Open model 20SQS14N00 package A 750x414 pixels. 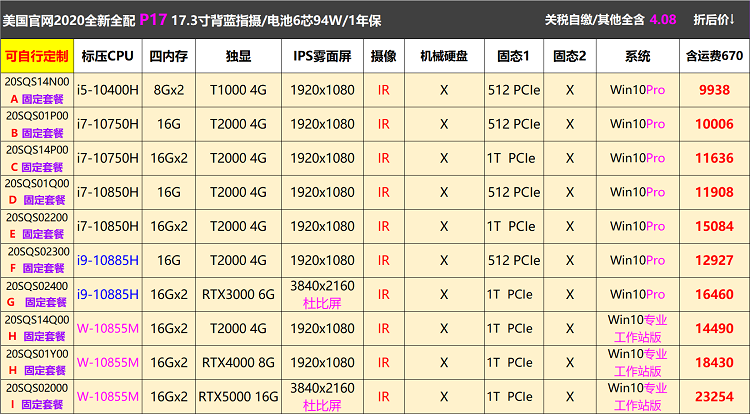click(37, 90)
